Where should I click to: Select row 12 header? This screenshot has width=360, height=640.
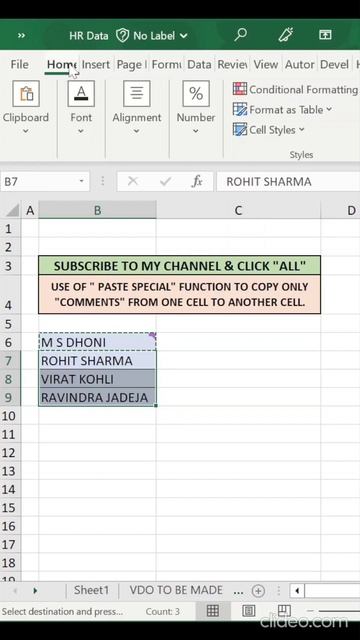[x=10, y=452]
